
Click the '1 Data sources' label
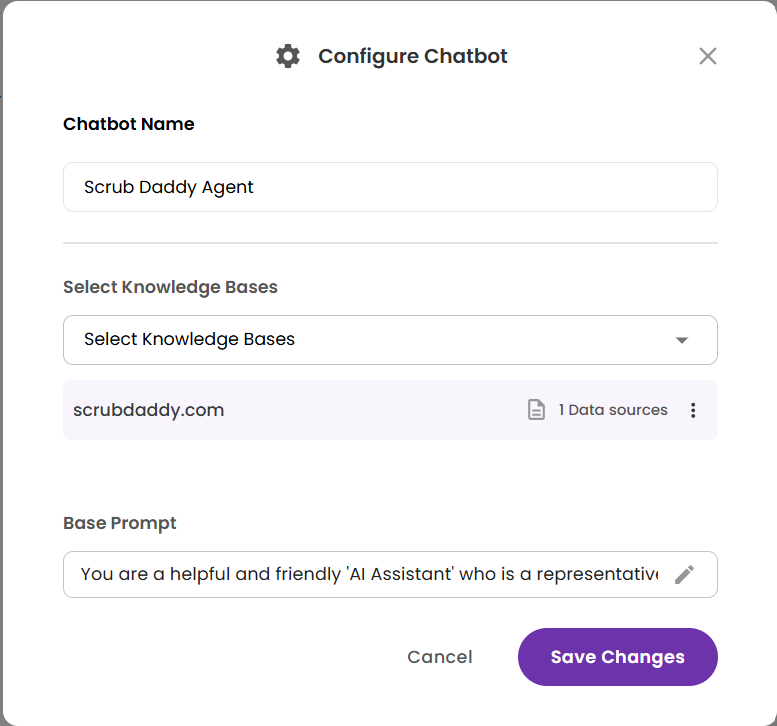point(613,410)
